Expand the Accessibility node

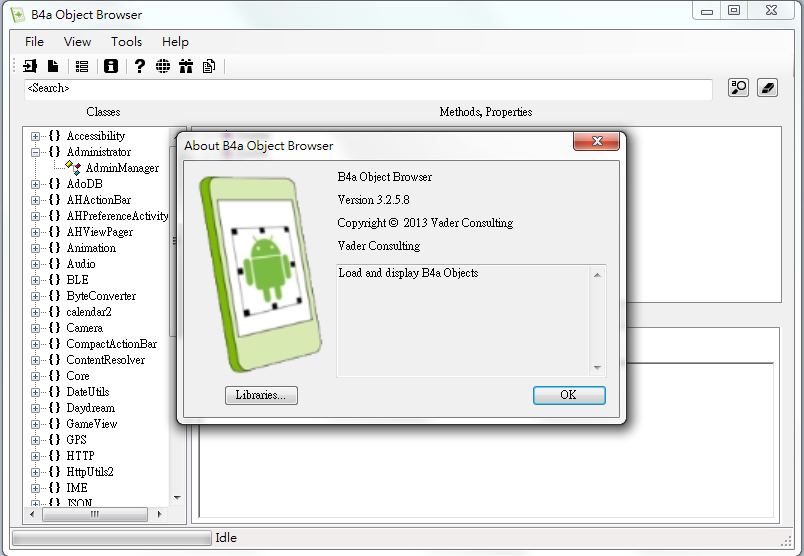(x=35, y=136)
